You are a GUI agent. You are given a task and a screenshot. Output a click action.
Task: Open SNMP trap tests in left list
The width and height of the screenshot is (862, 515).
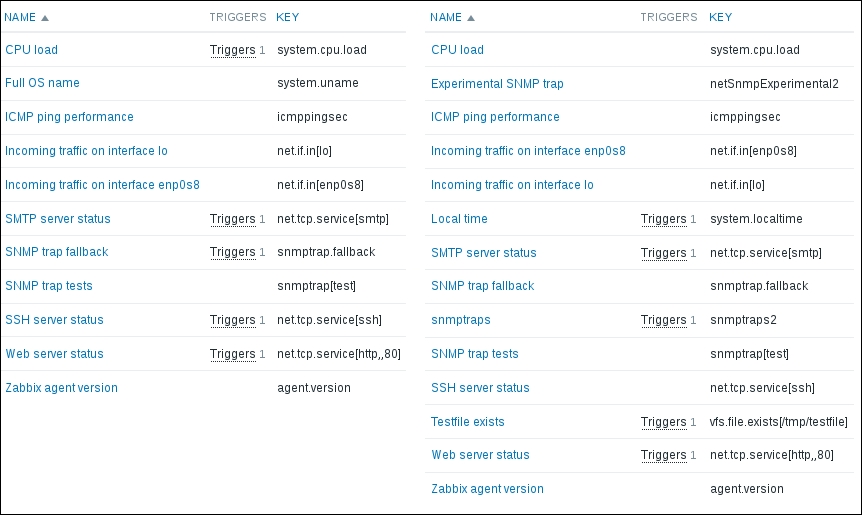(x=49, y=286)
